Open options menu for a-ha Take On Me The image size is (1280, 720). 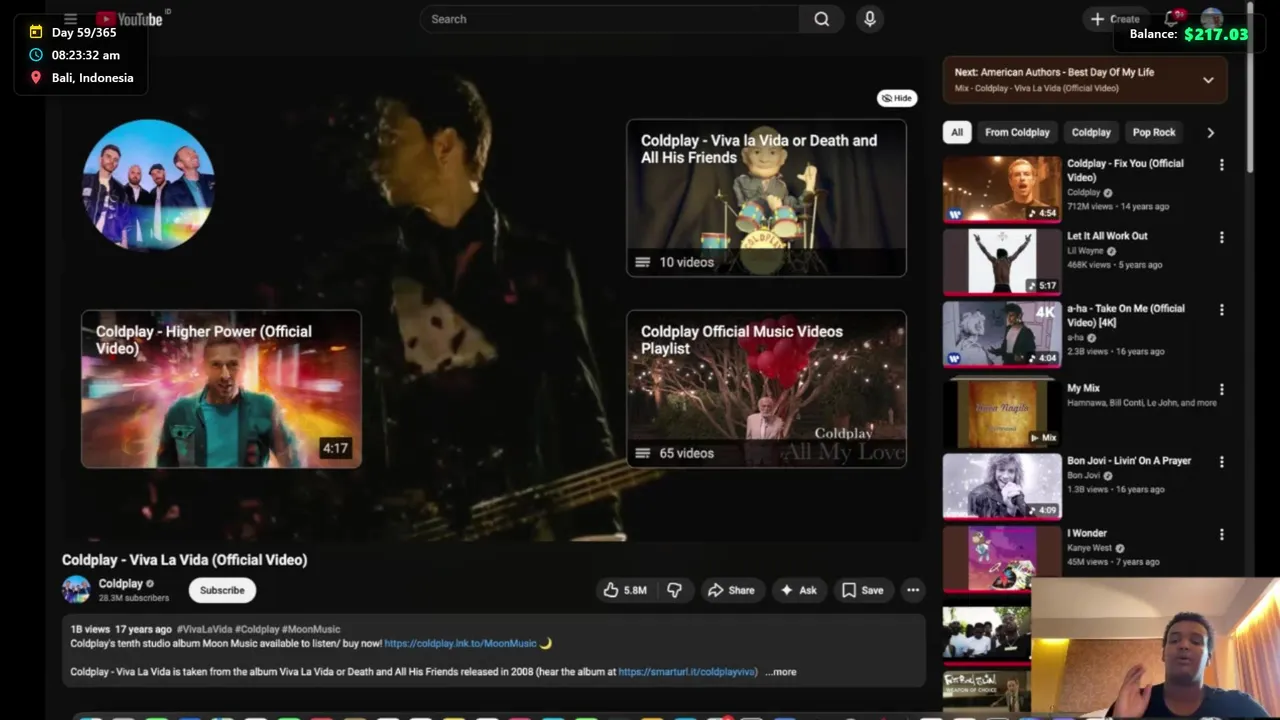click(1221, 310)
